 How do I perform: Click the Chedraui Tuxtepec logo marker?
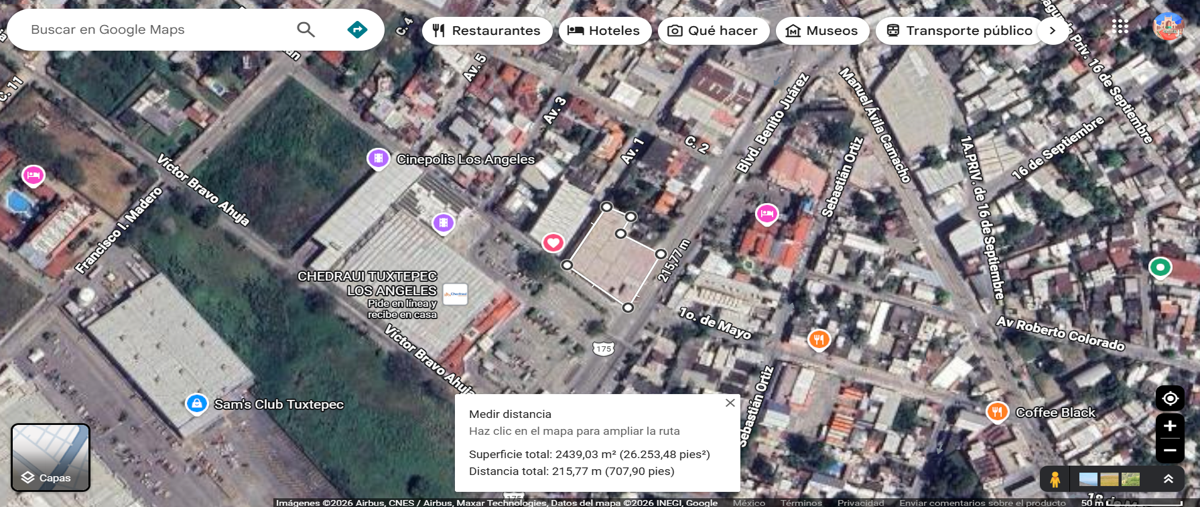point(455,294)
